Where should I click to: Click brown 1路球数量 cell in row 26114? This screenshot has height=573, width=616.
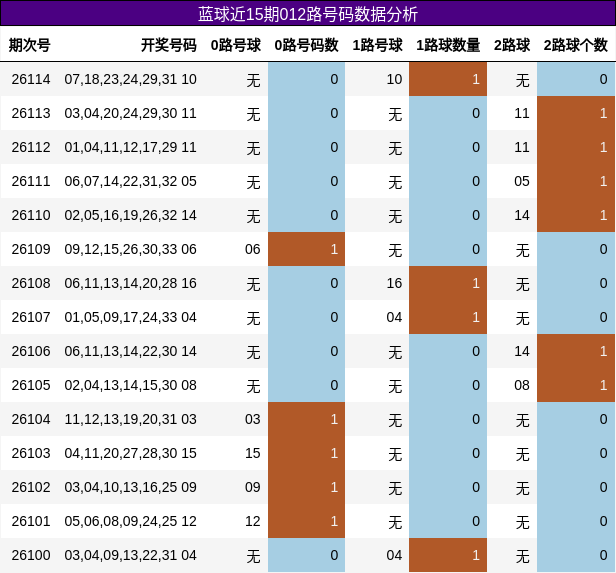point(448,79)
